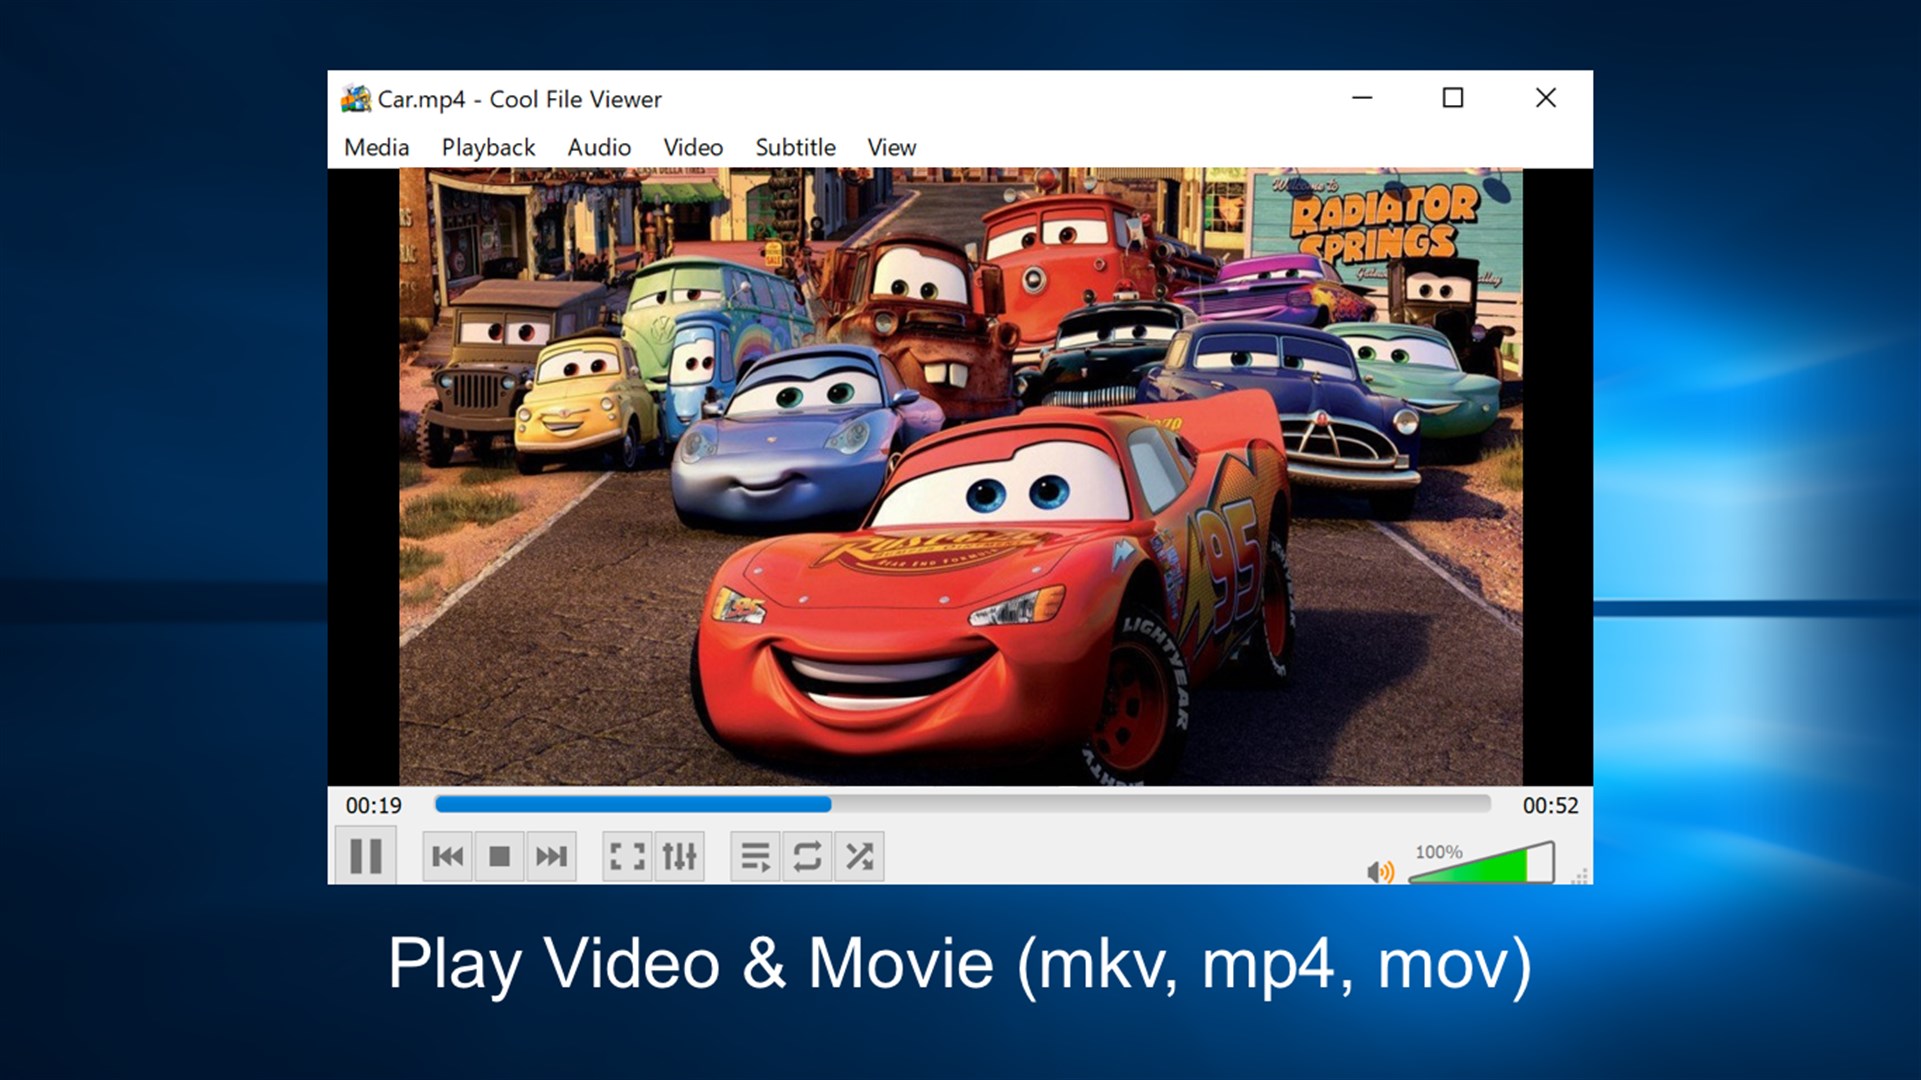
Task: Mute the audio via the speaker icon
Action: coord(1380,871)
